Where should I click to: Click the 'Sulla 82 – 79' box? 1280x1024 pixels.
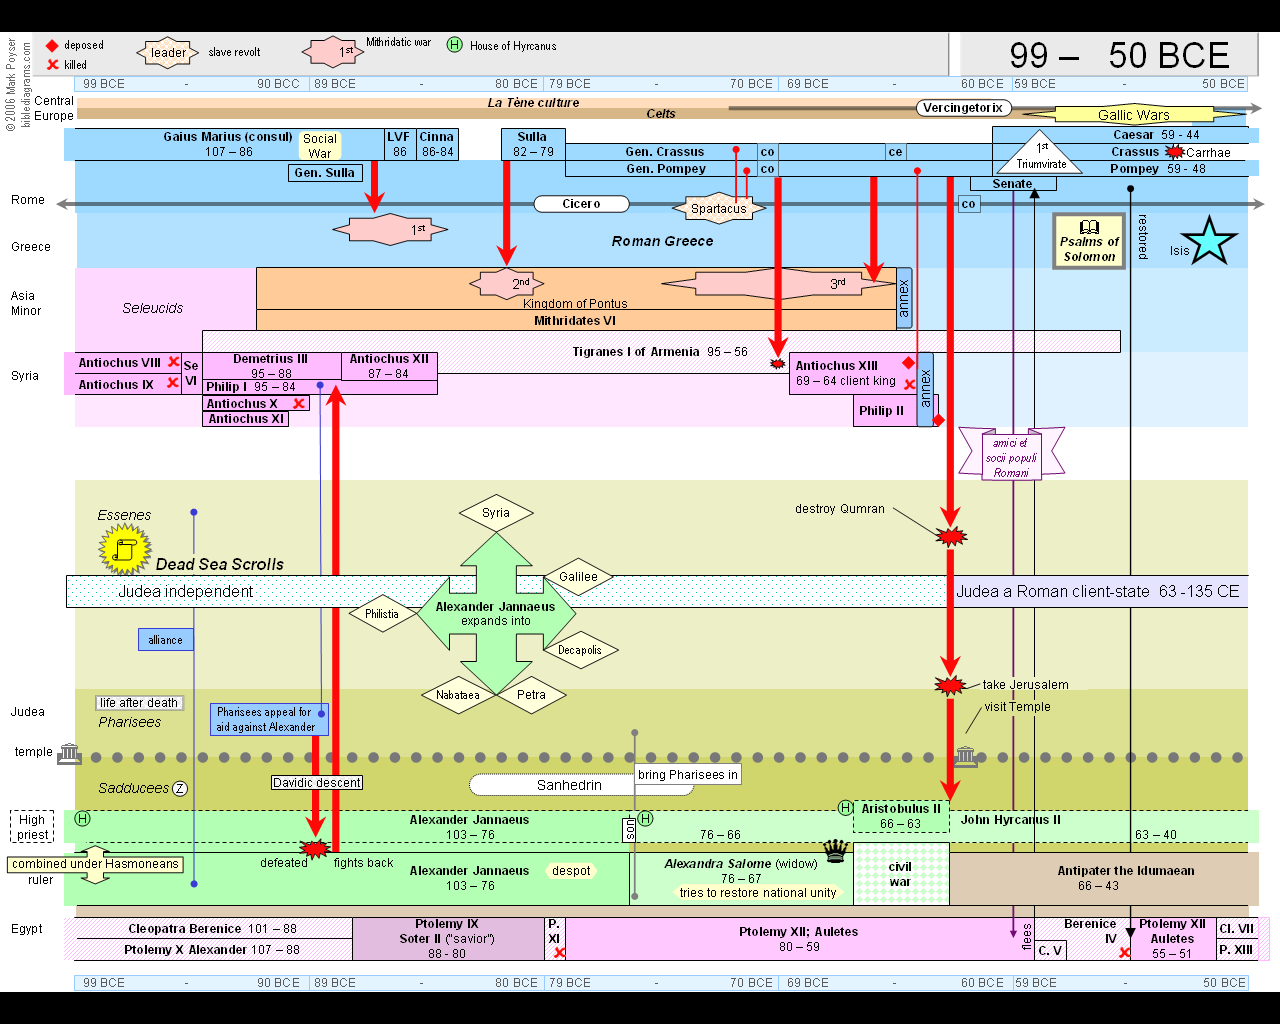coord(533,144)
